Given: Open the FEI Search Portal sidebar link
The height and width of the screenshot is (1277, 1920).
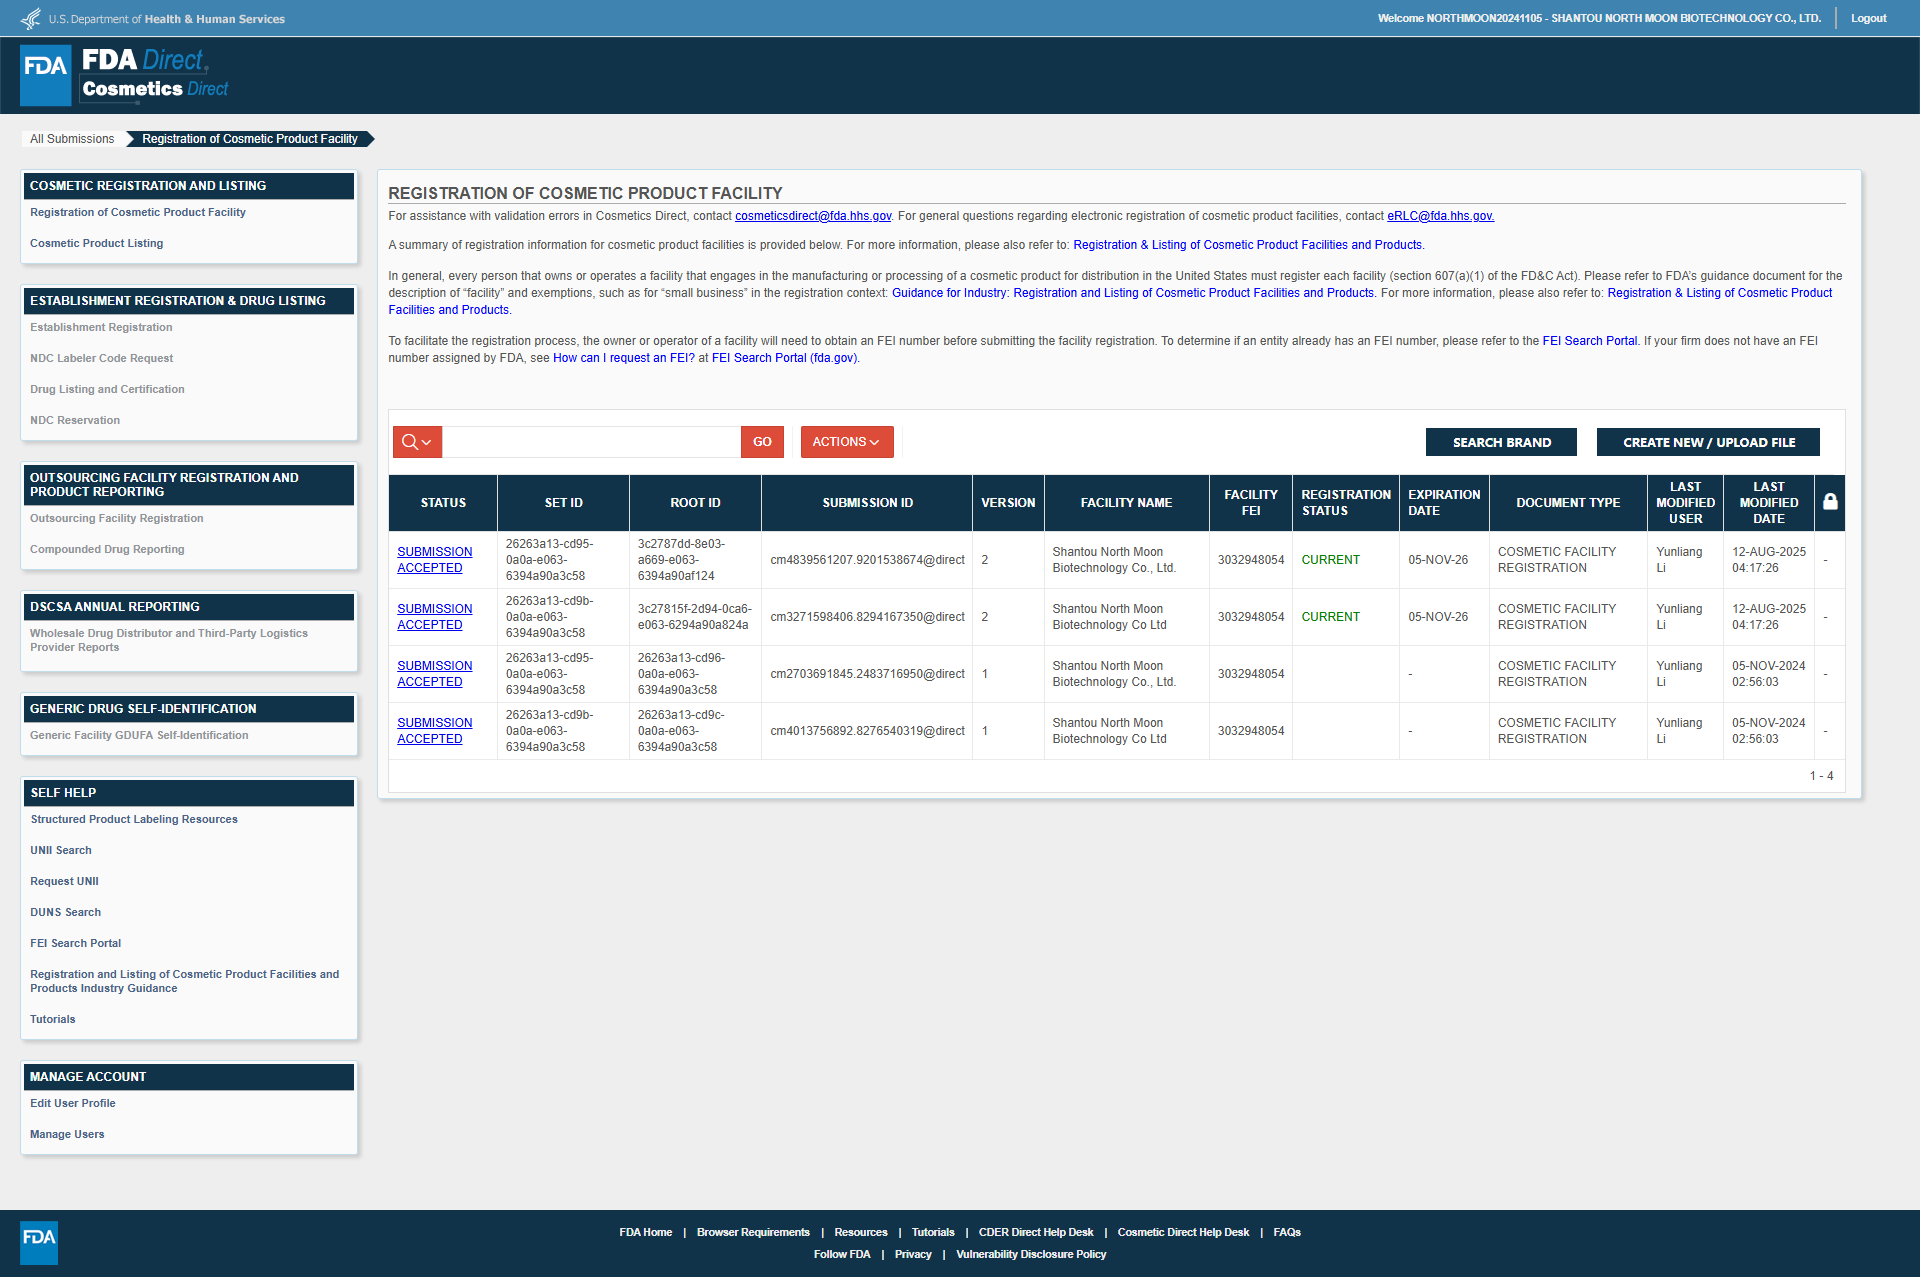Looking at the screenshot, I should pos(75,943).
